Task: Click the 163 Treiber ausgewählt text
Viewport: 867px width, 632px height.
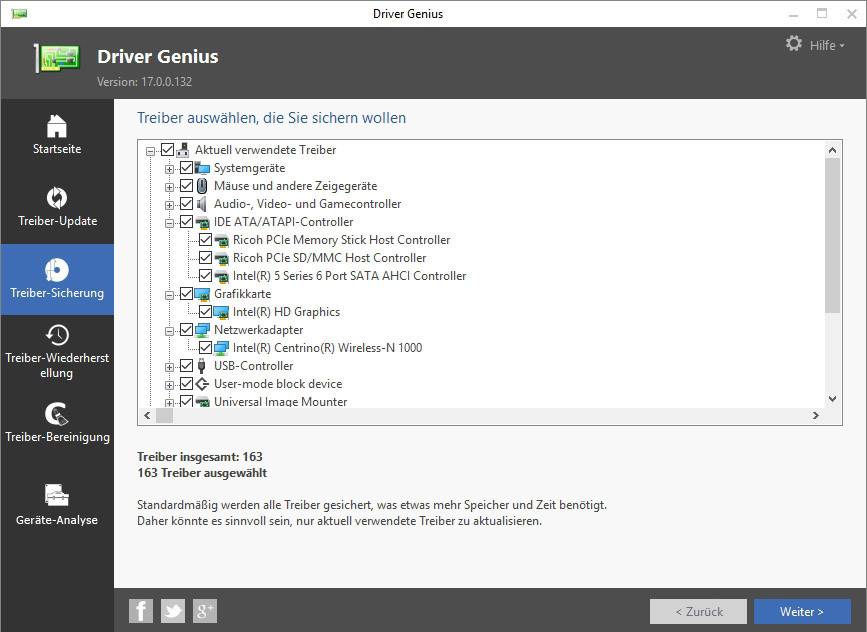Action: coord(202,473)
